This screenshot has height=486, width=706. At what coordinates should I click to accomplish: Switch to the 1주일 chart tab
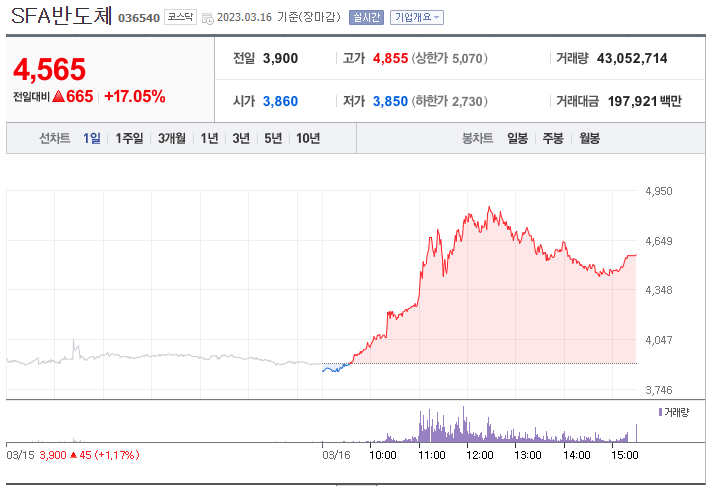click(129, 138)
